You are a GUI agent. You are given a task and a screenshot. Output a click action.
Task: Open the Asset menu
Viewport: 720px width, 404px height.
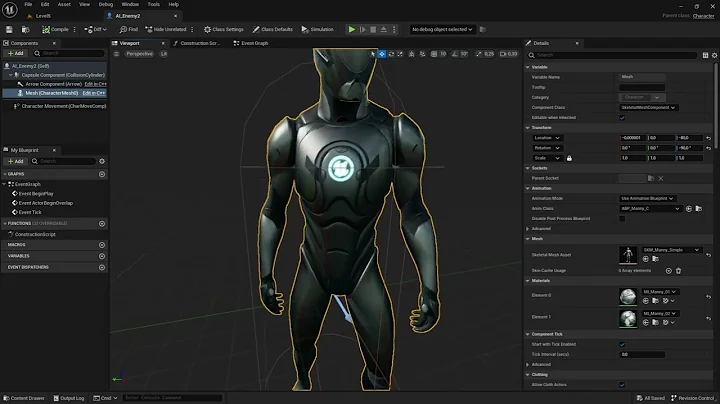click(64, 4)
